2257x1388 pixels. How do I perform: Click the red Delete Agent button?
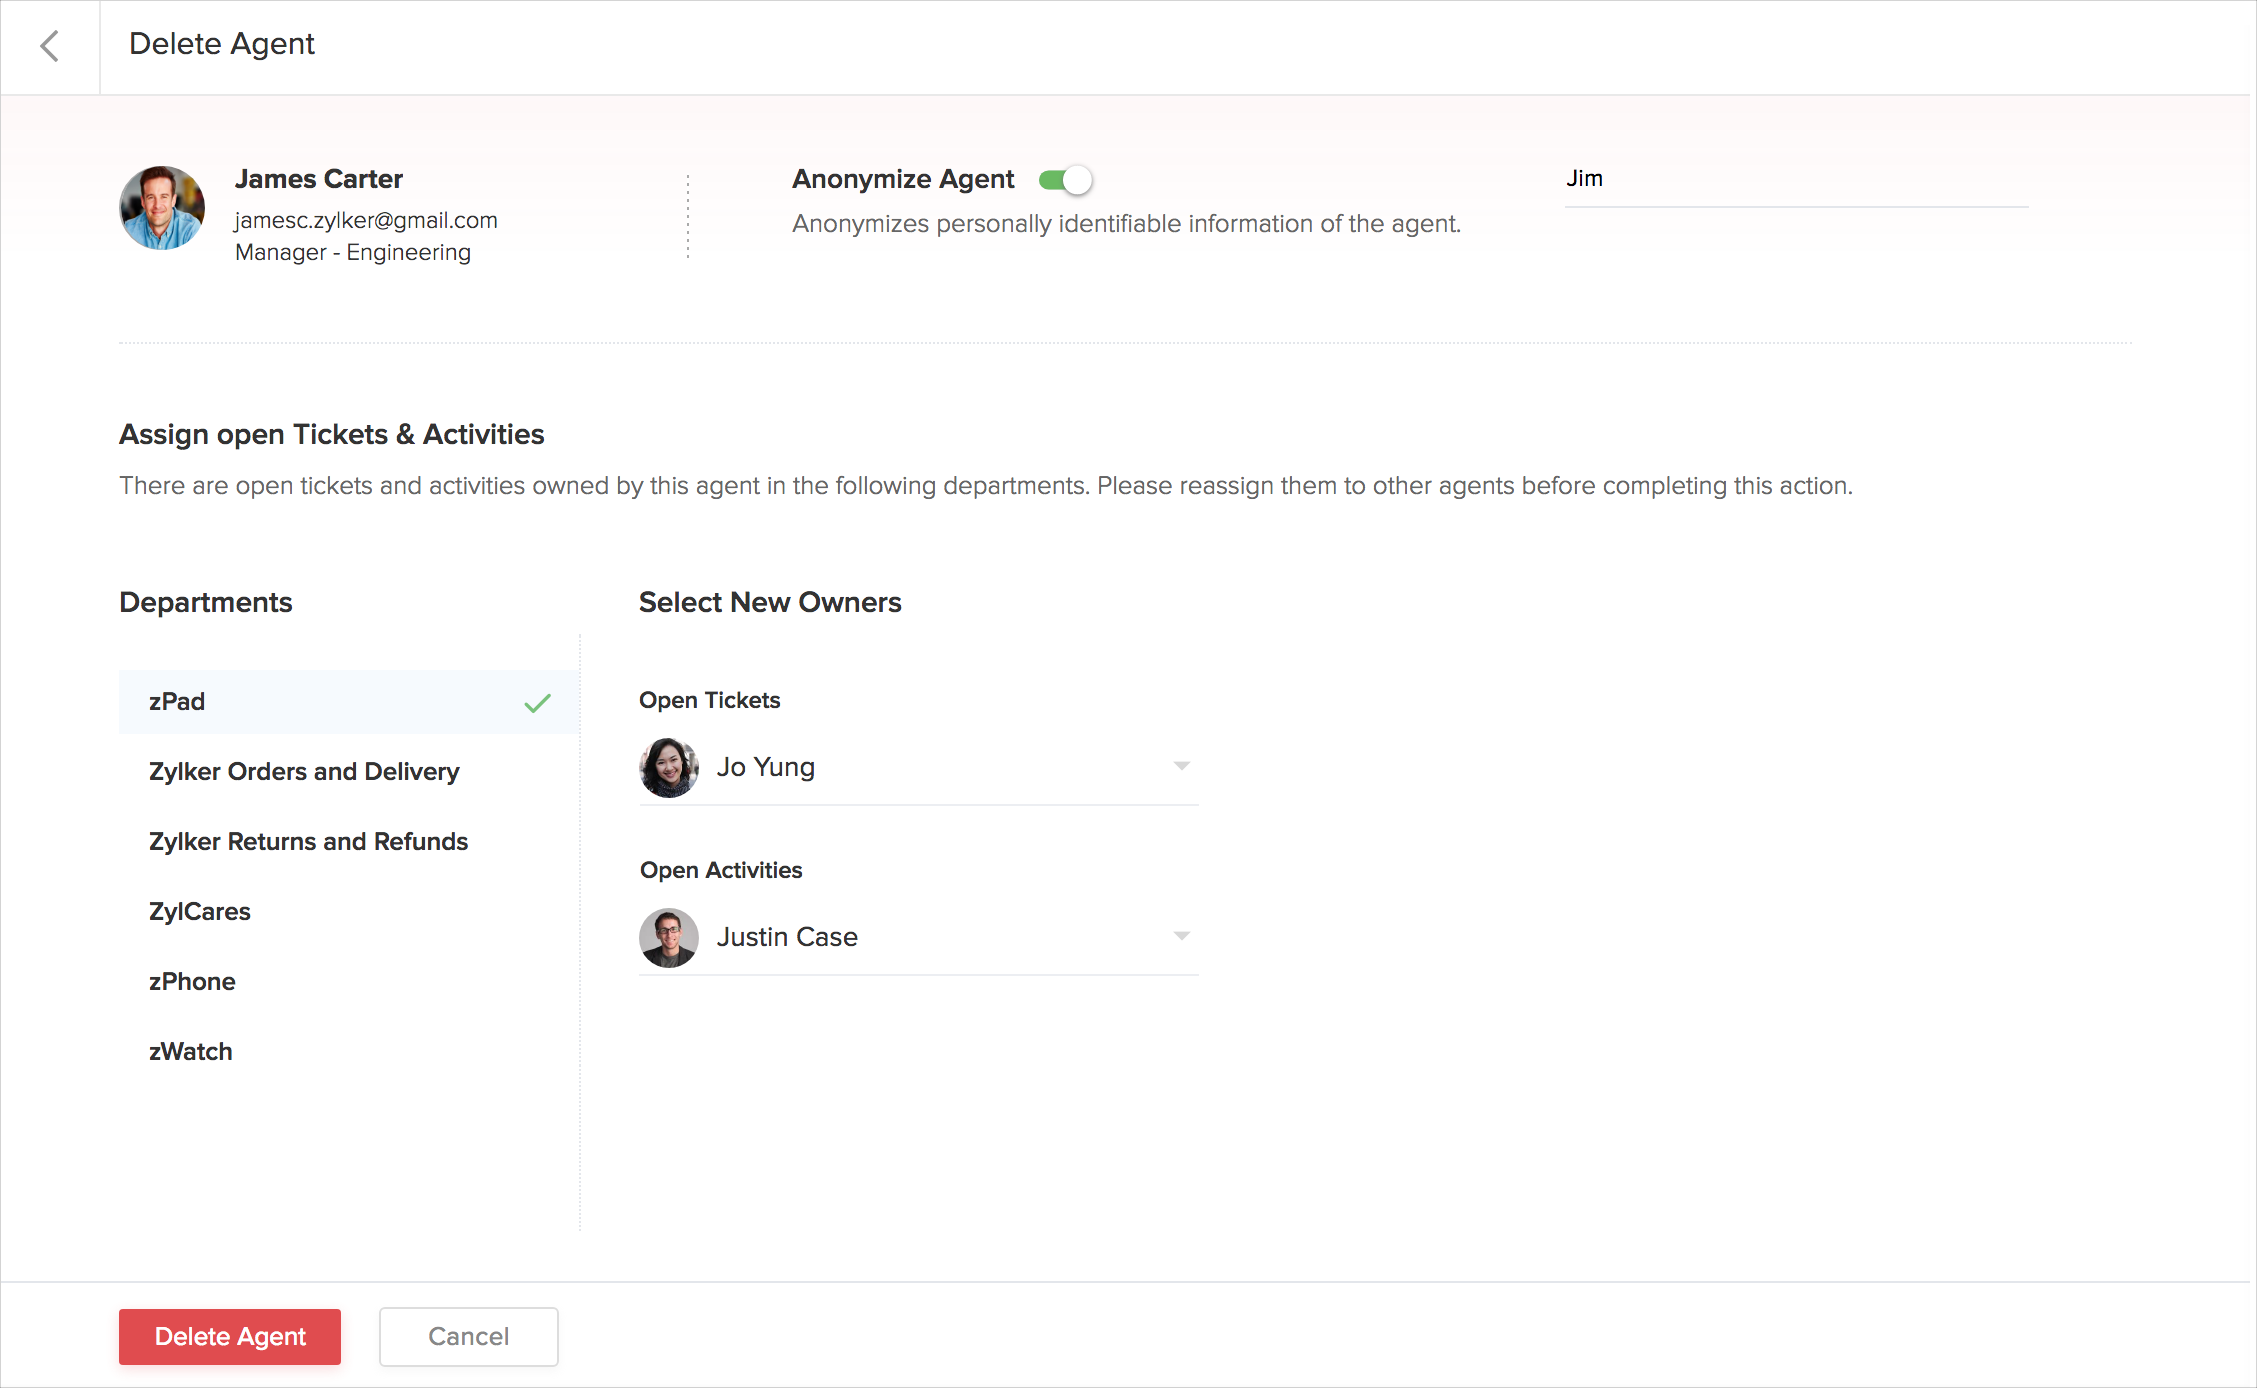coord(230,1337)
